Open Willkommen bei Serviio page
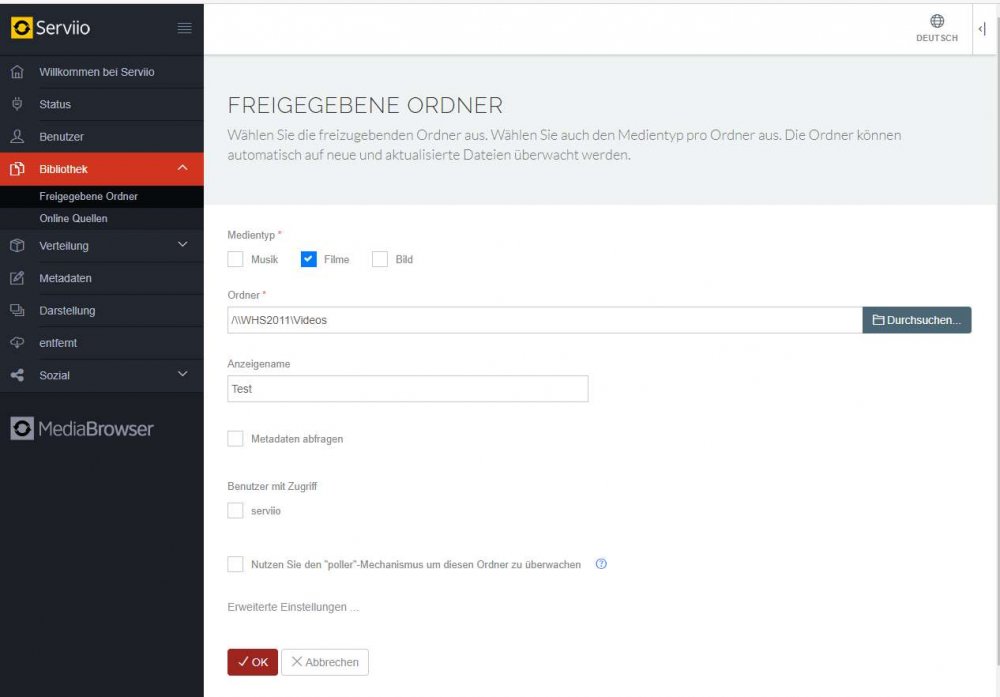This screenshot has width=1000, height=697. coord(101,72)
